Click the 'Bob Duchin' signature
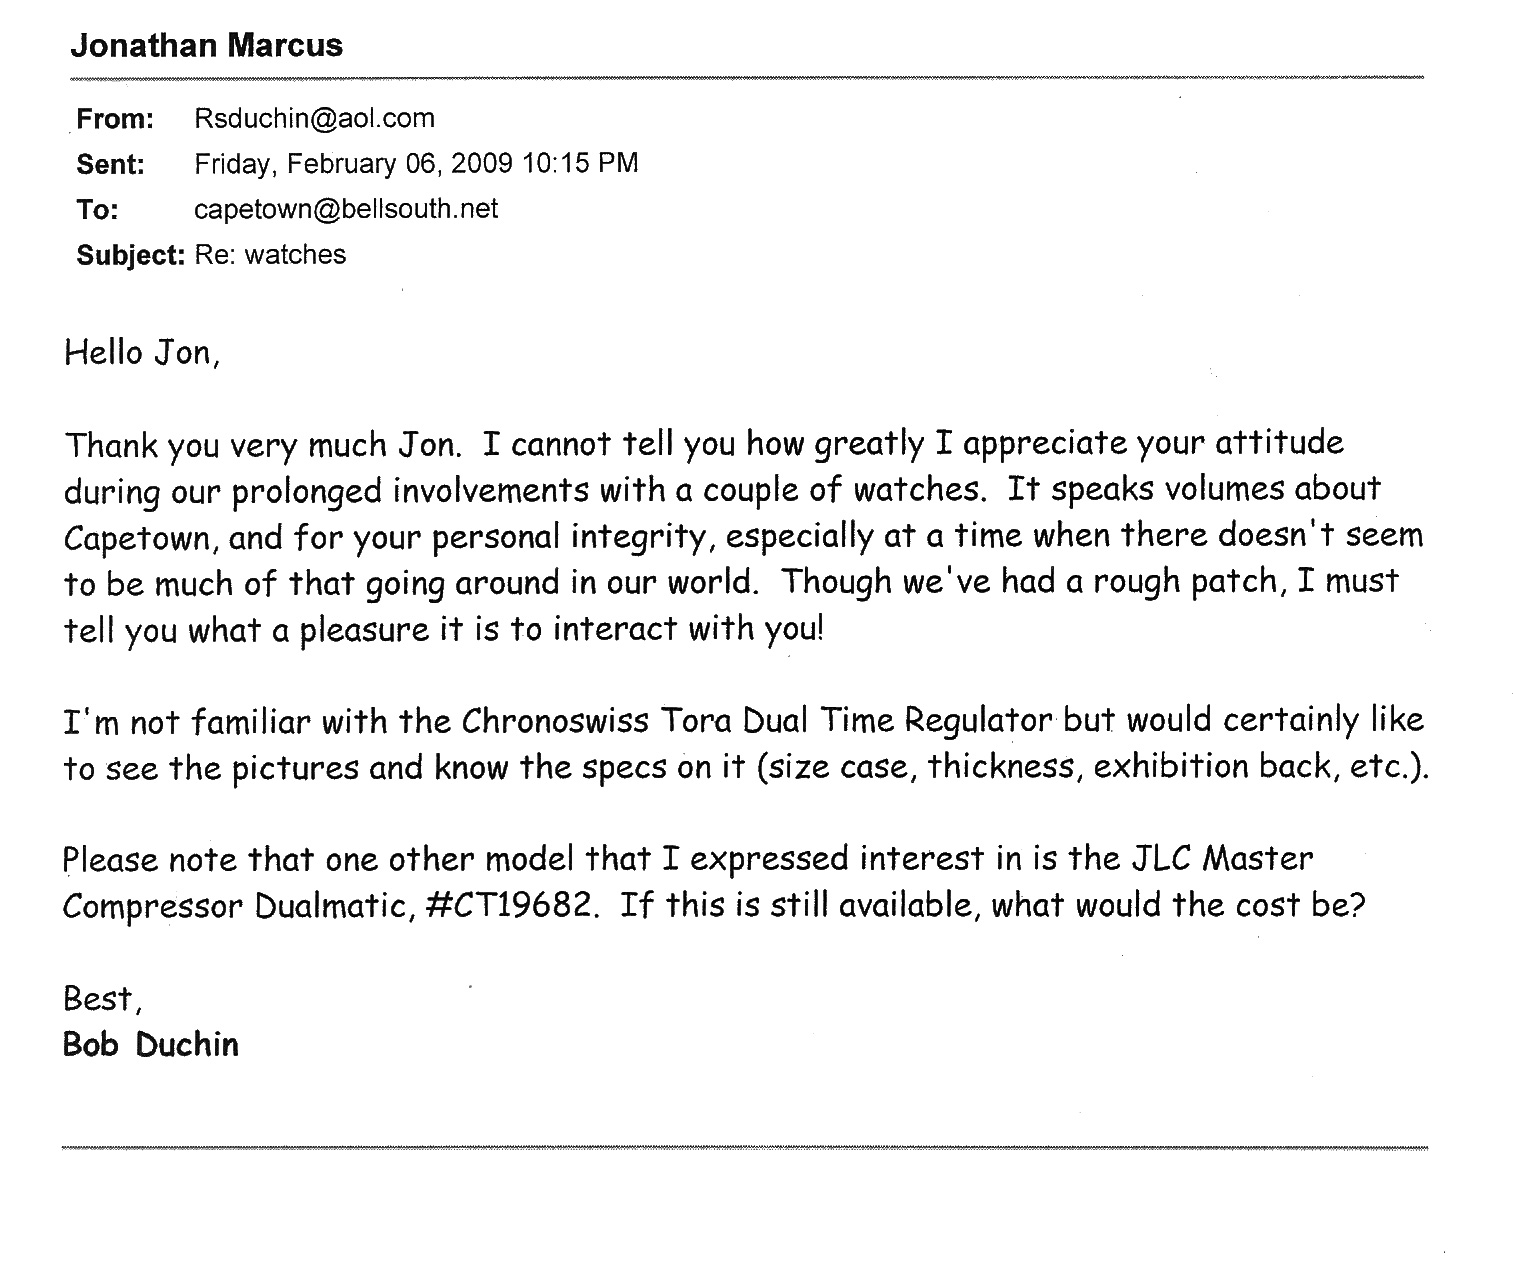The width and height of the screenshot is (1513, 1268). coord(151,1044)
